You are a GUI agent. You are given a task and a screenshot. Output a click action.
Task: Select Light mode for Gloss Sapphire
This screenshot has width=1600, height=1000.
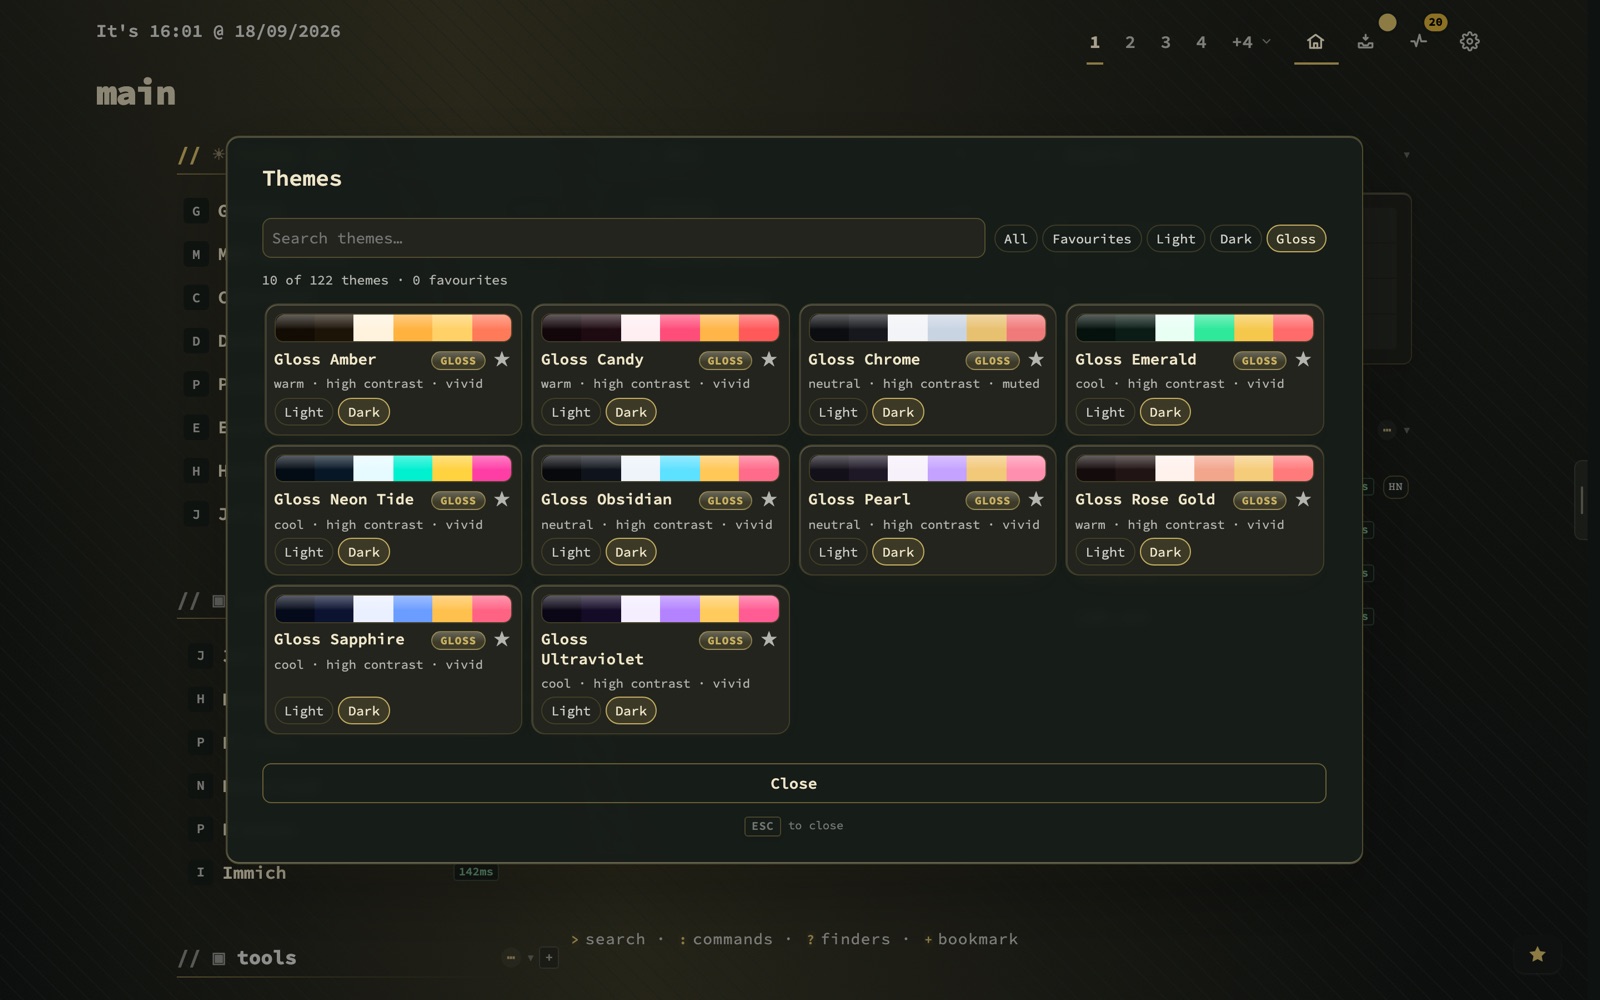click(304, 711)
